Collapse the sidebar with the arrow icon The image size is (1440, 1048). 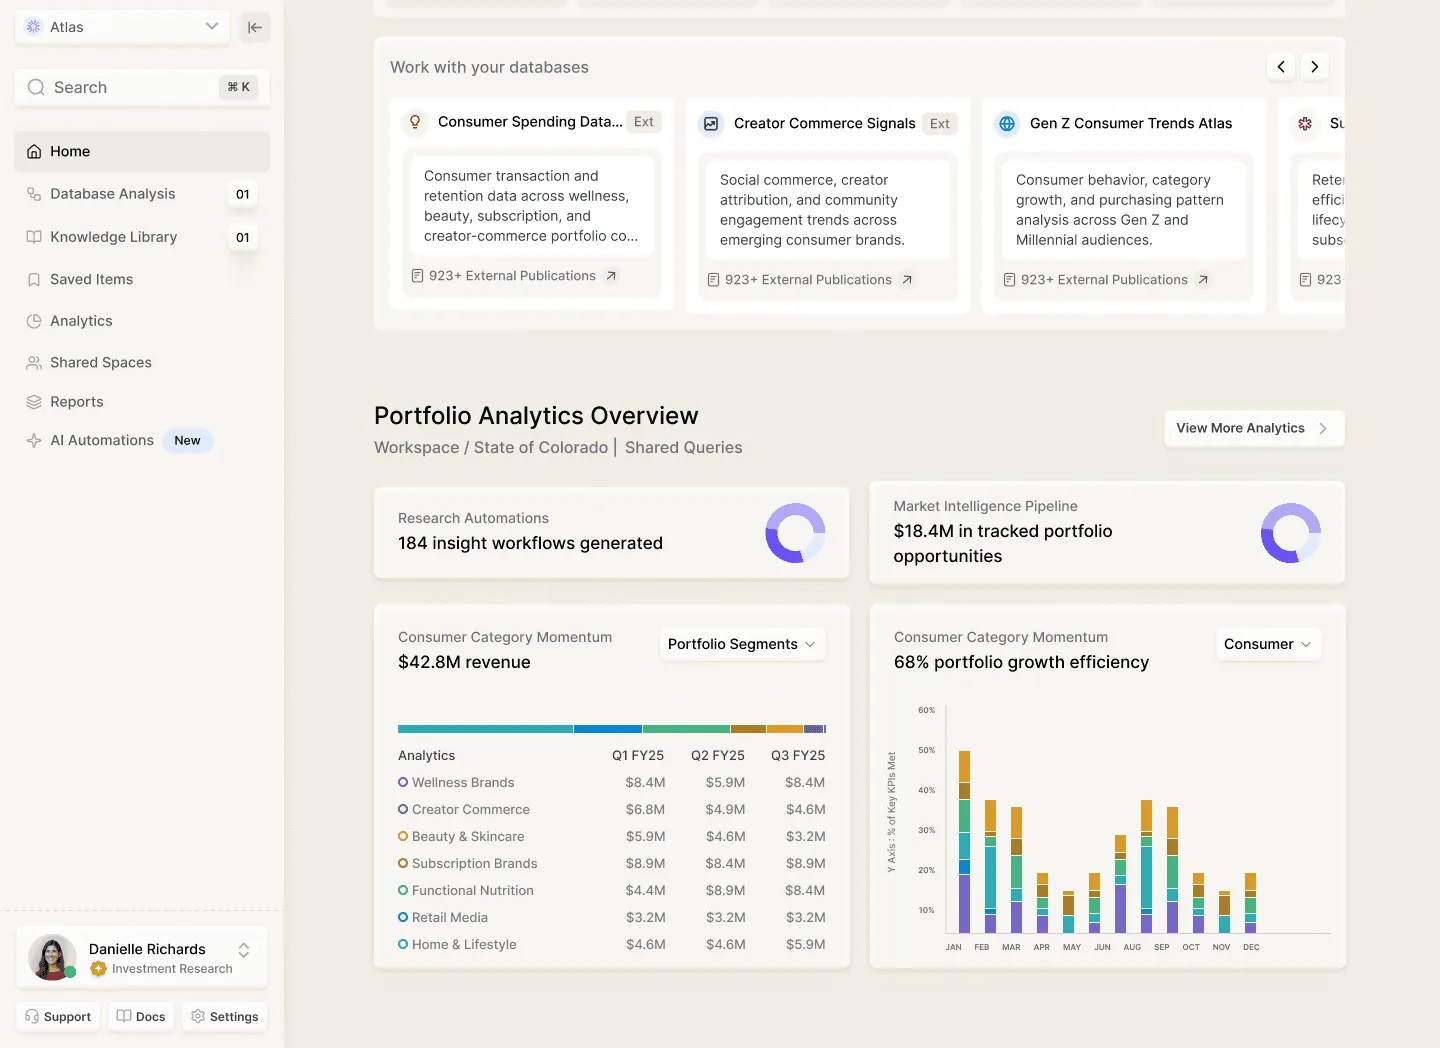click(255, 27)
